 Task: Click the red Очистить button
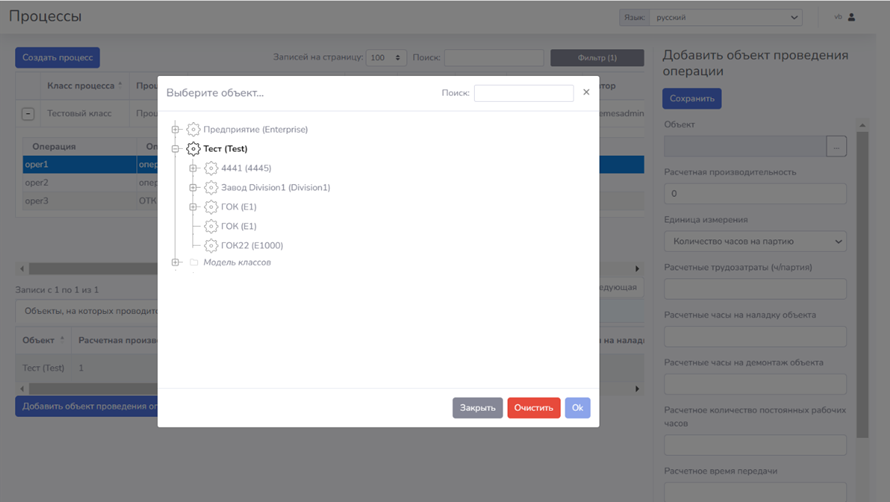click(x=534, y=408)
